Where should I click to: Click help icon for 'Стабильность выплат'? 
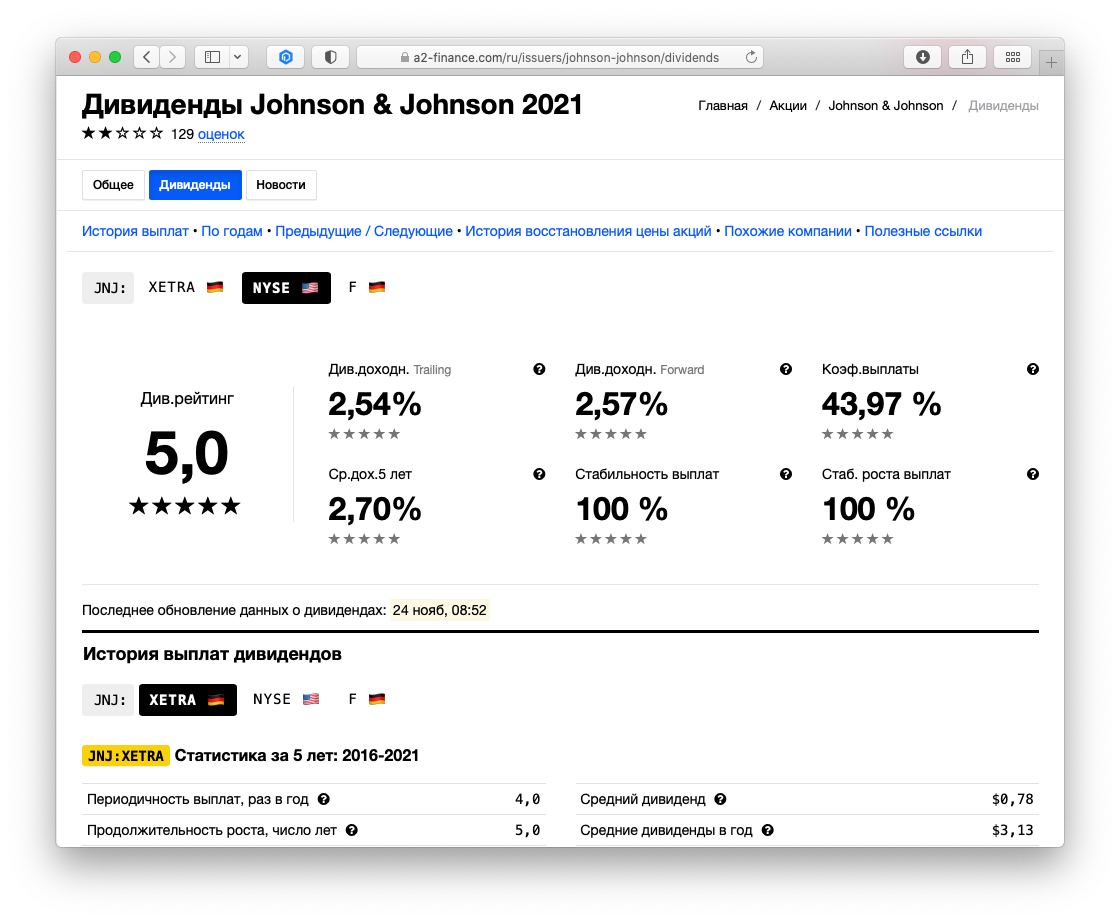[x=786, y=474]
